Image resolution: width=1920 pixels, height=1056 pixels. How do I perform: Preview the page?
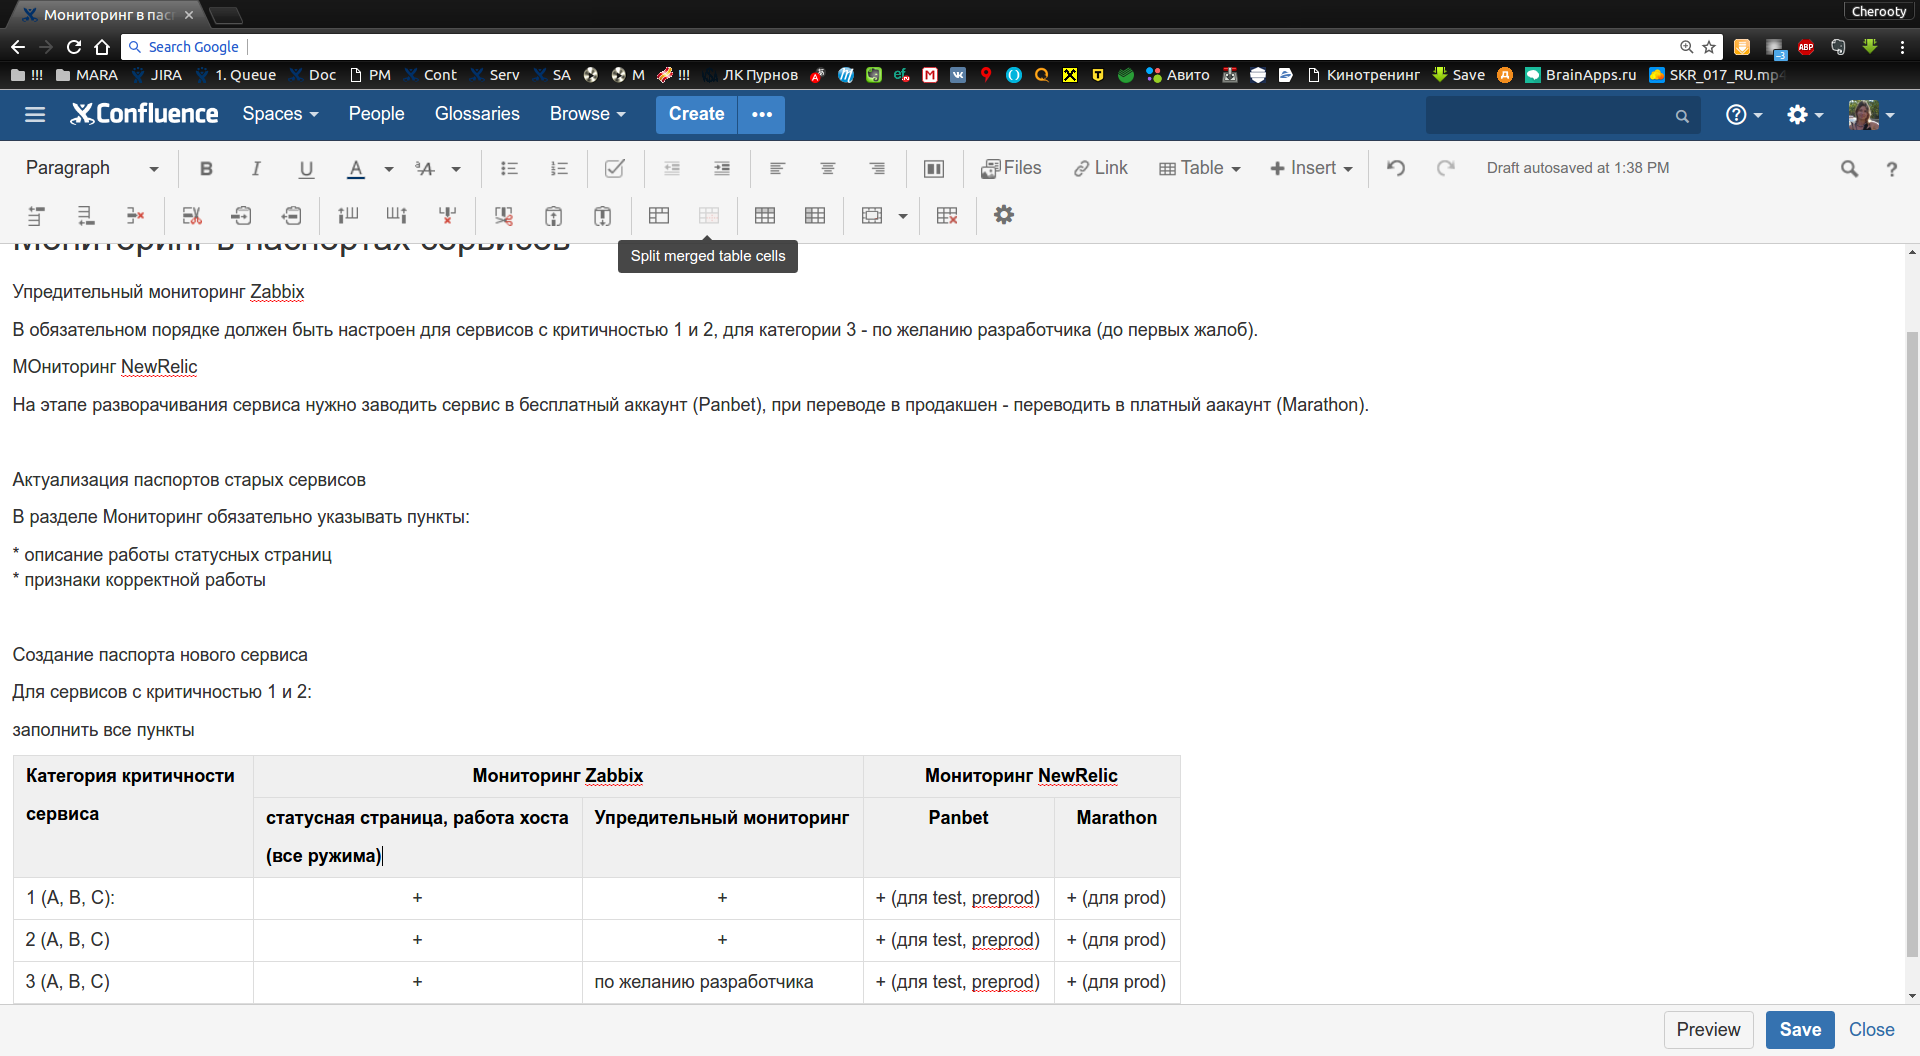click(x=1708, y=1030)
